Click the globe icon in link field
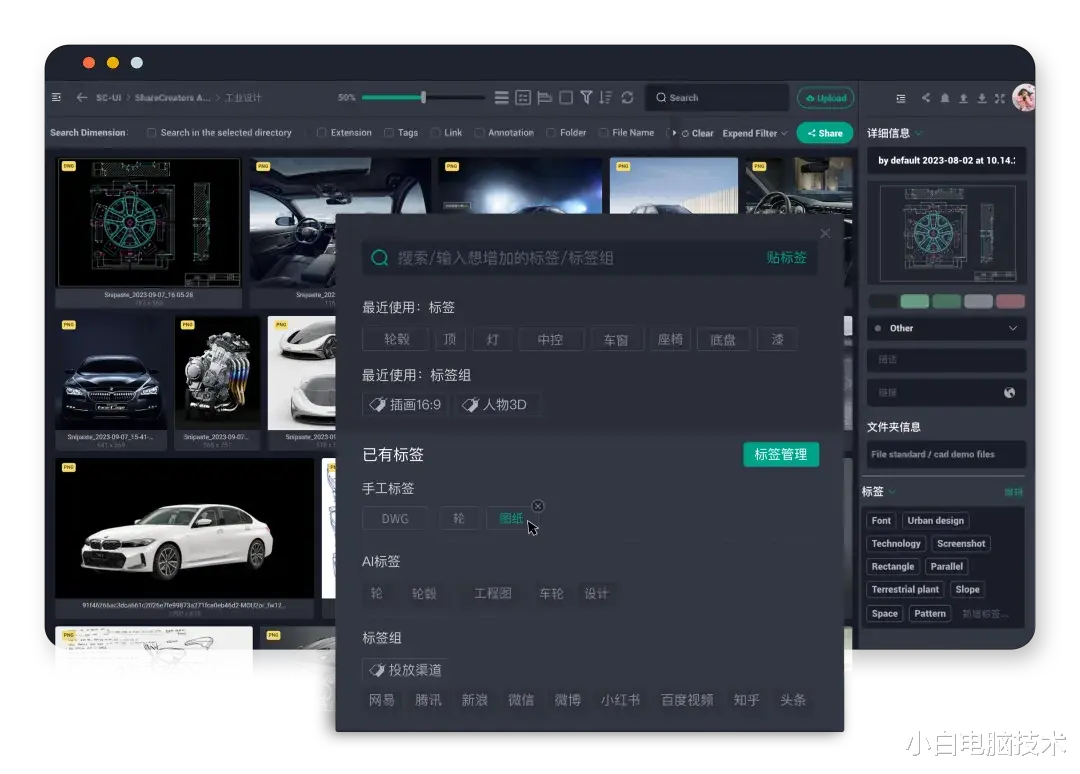Viewport: 1080px width, 774px height. (x=1010, y=393)
